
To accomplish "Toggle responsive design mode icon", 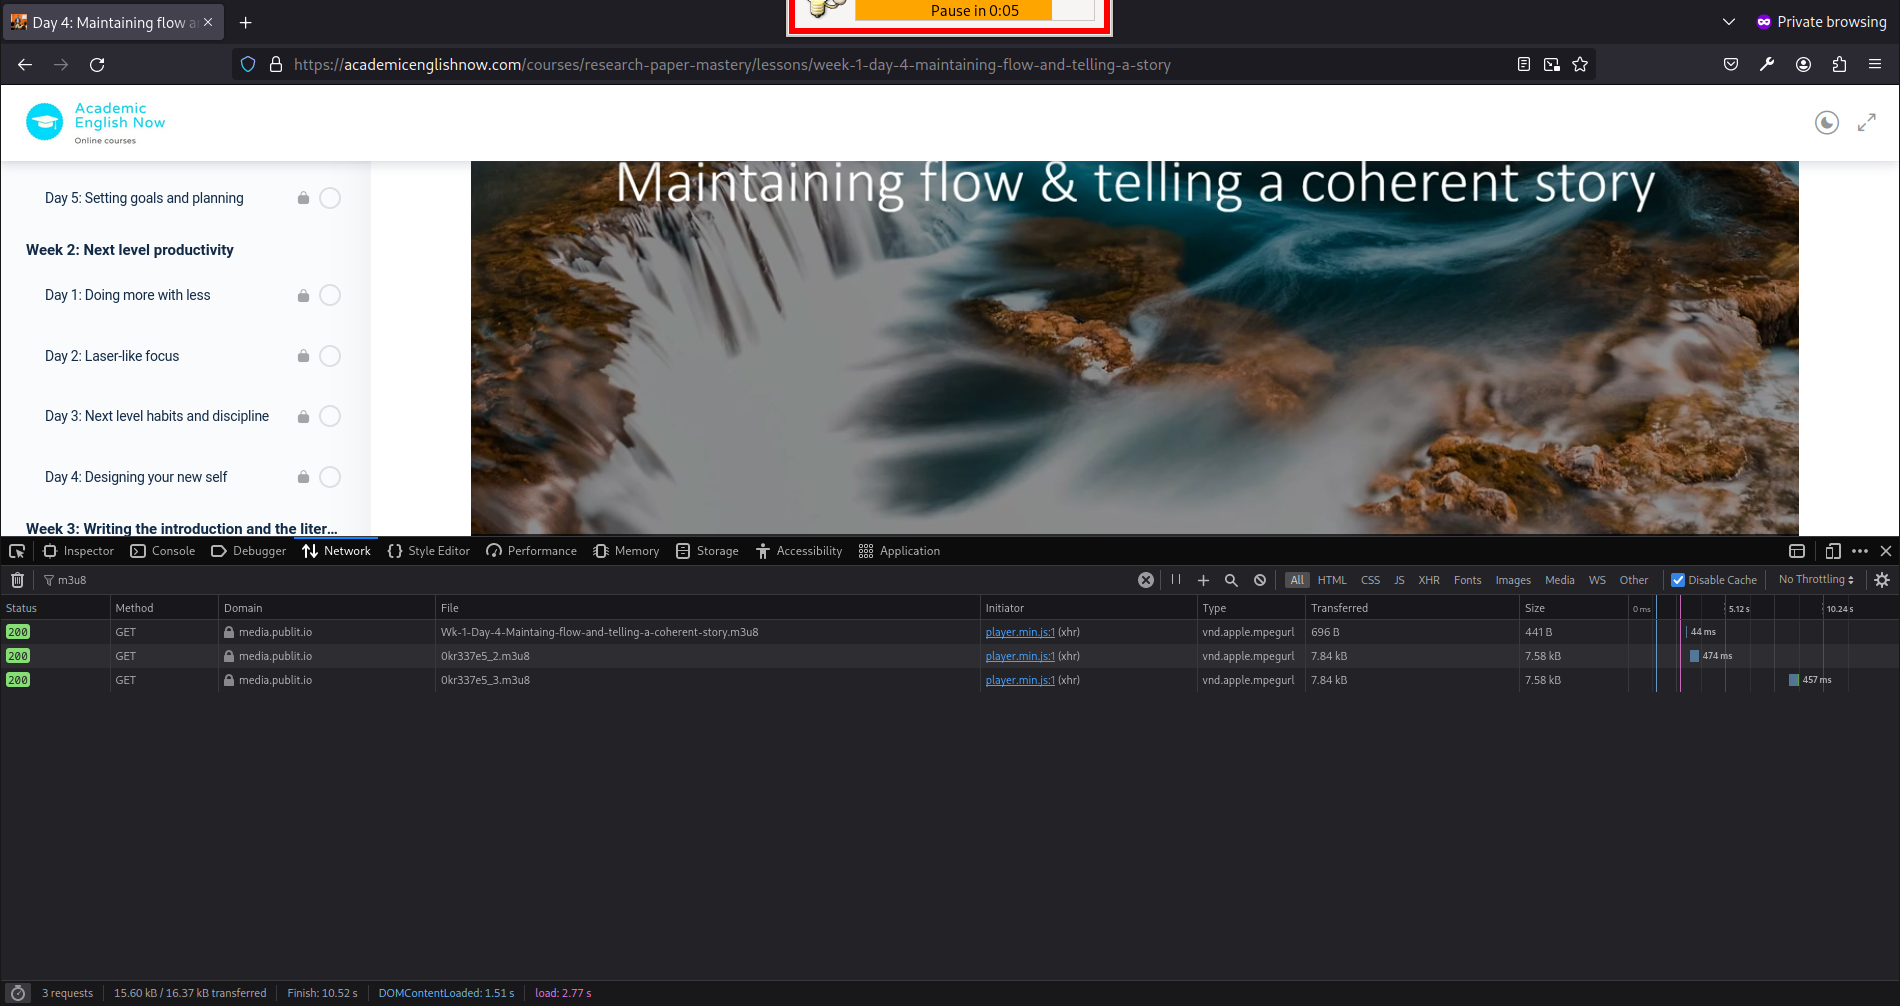I will [1832, 551].
